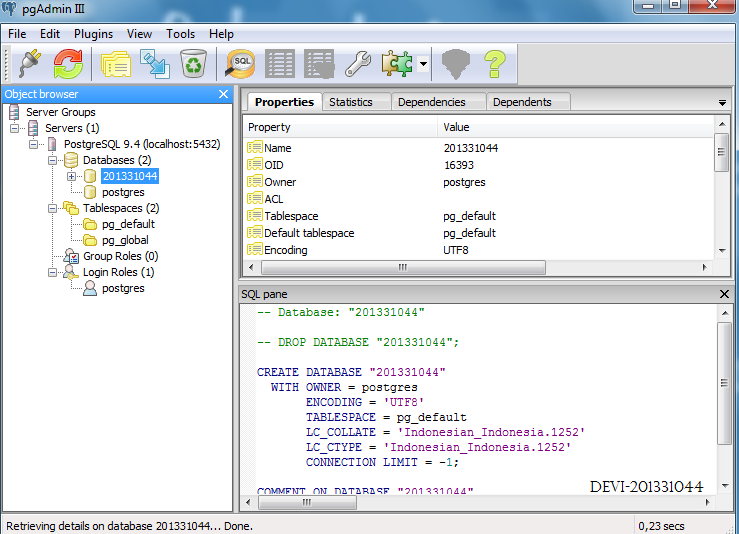Select the Servers (1) tree item
This screenshot has height=534, width=739.
72,128
